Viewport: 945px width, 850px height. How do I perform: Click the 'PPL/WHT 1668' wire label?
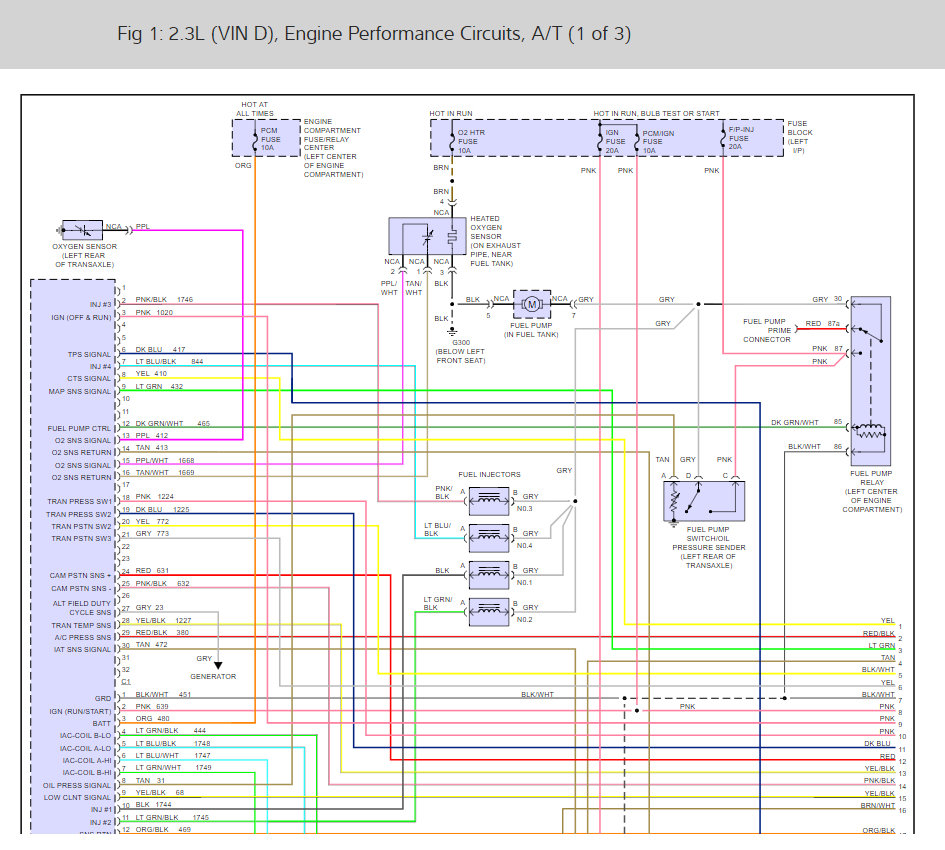point(165,461)
